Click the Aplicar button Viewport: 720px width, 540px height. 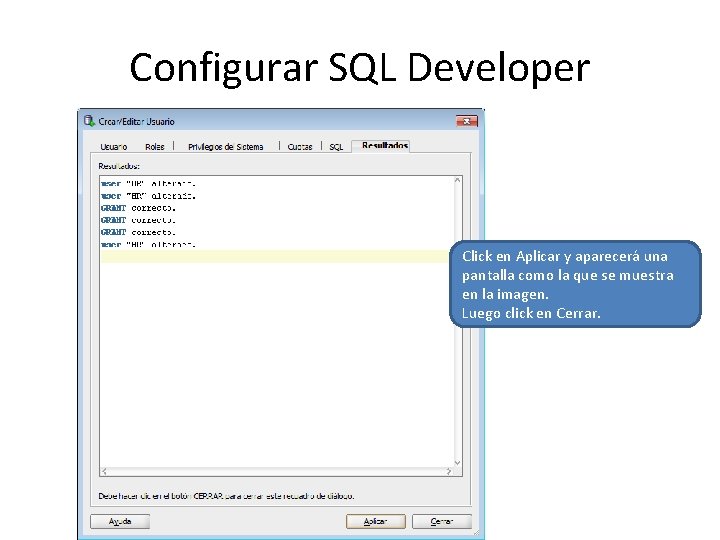click(x=375, y=521)
